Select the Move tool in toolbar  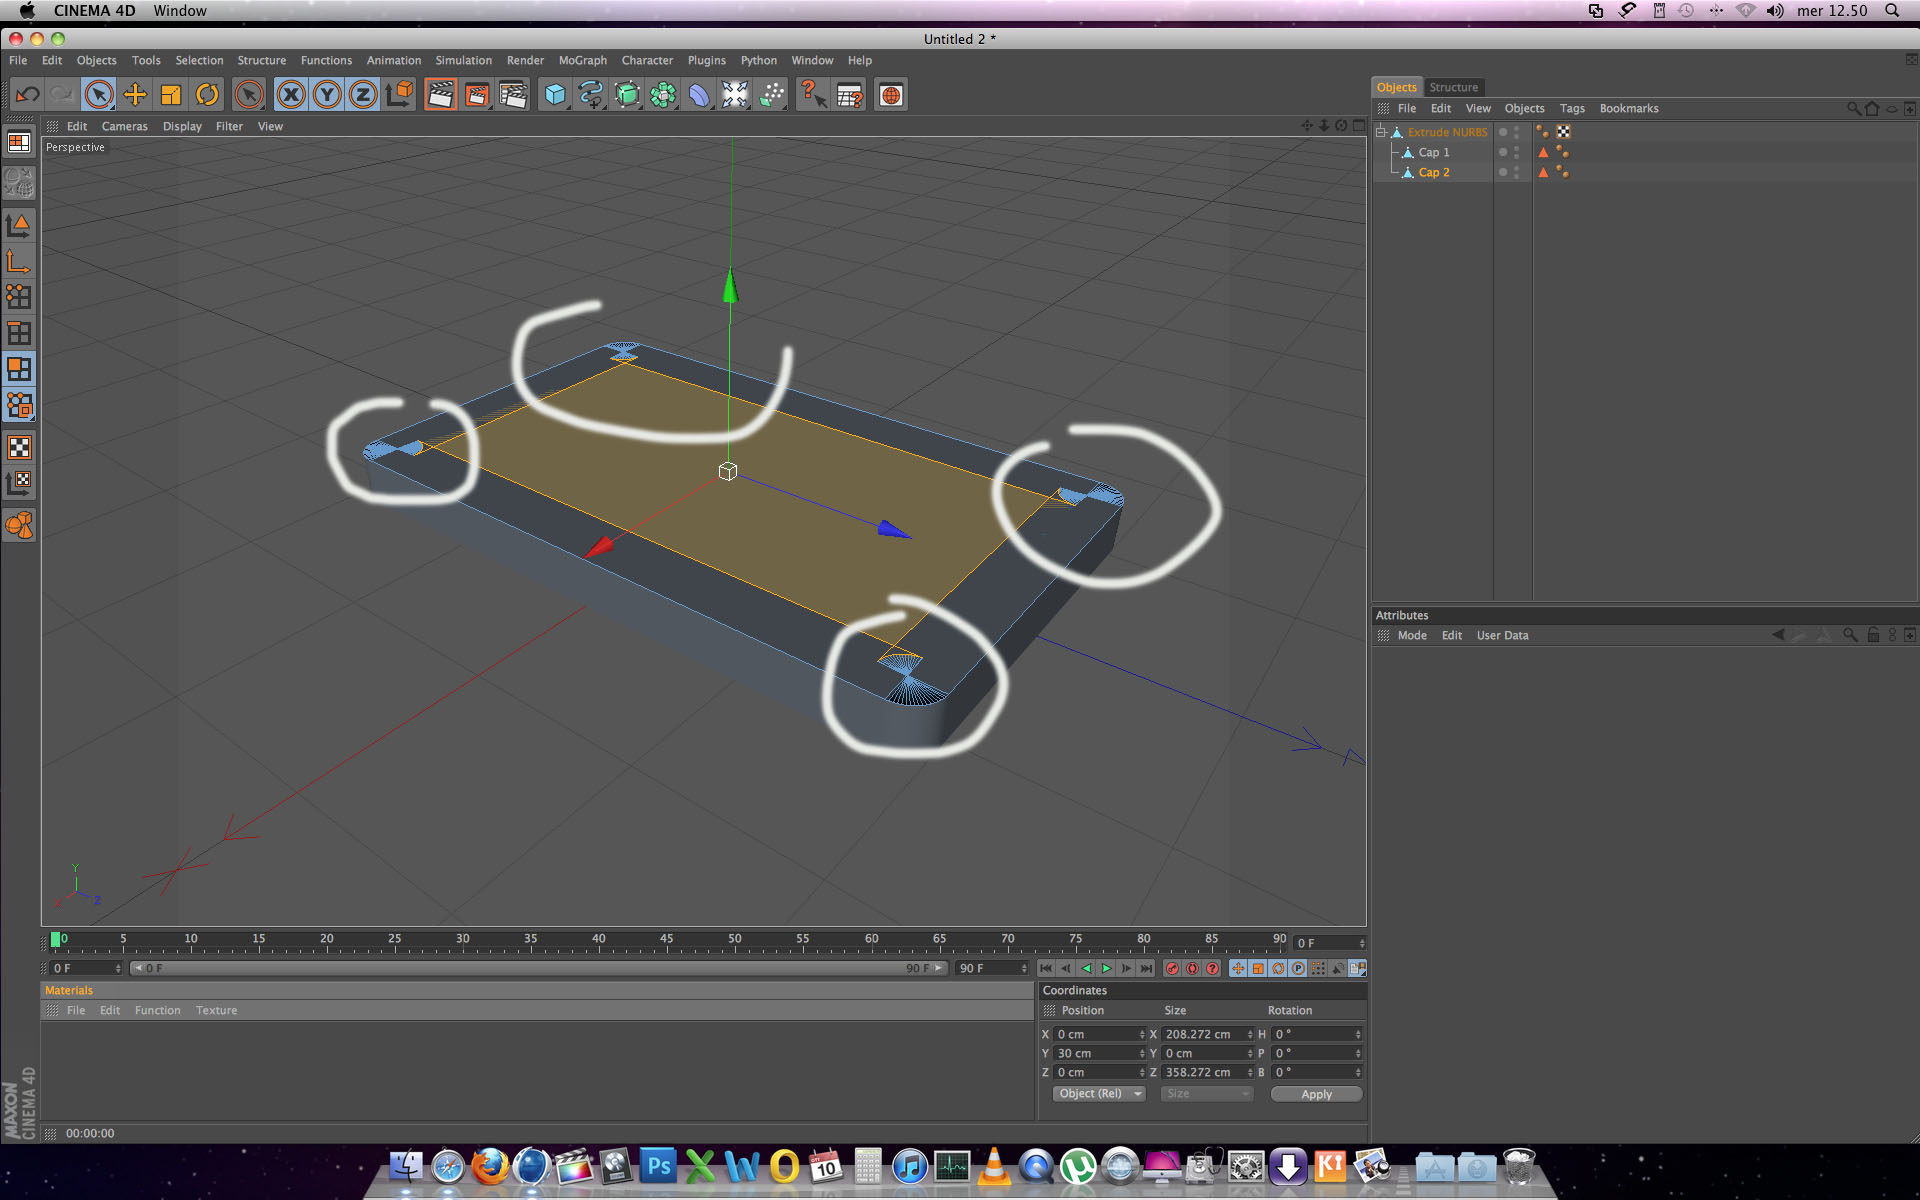tap(135, 95)
